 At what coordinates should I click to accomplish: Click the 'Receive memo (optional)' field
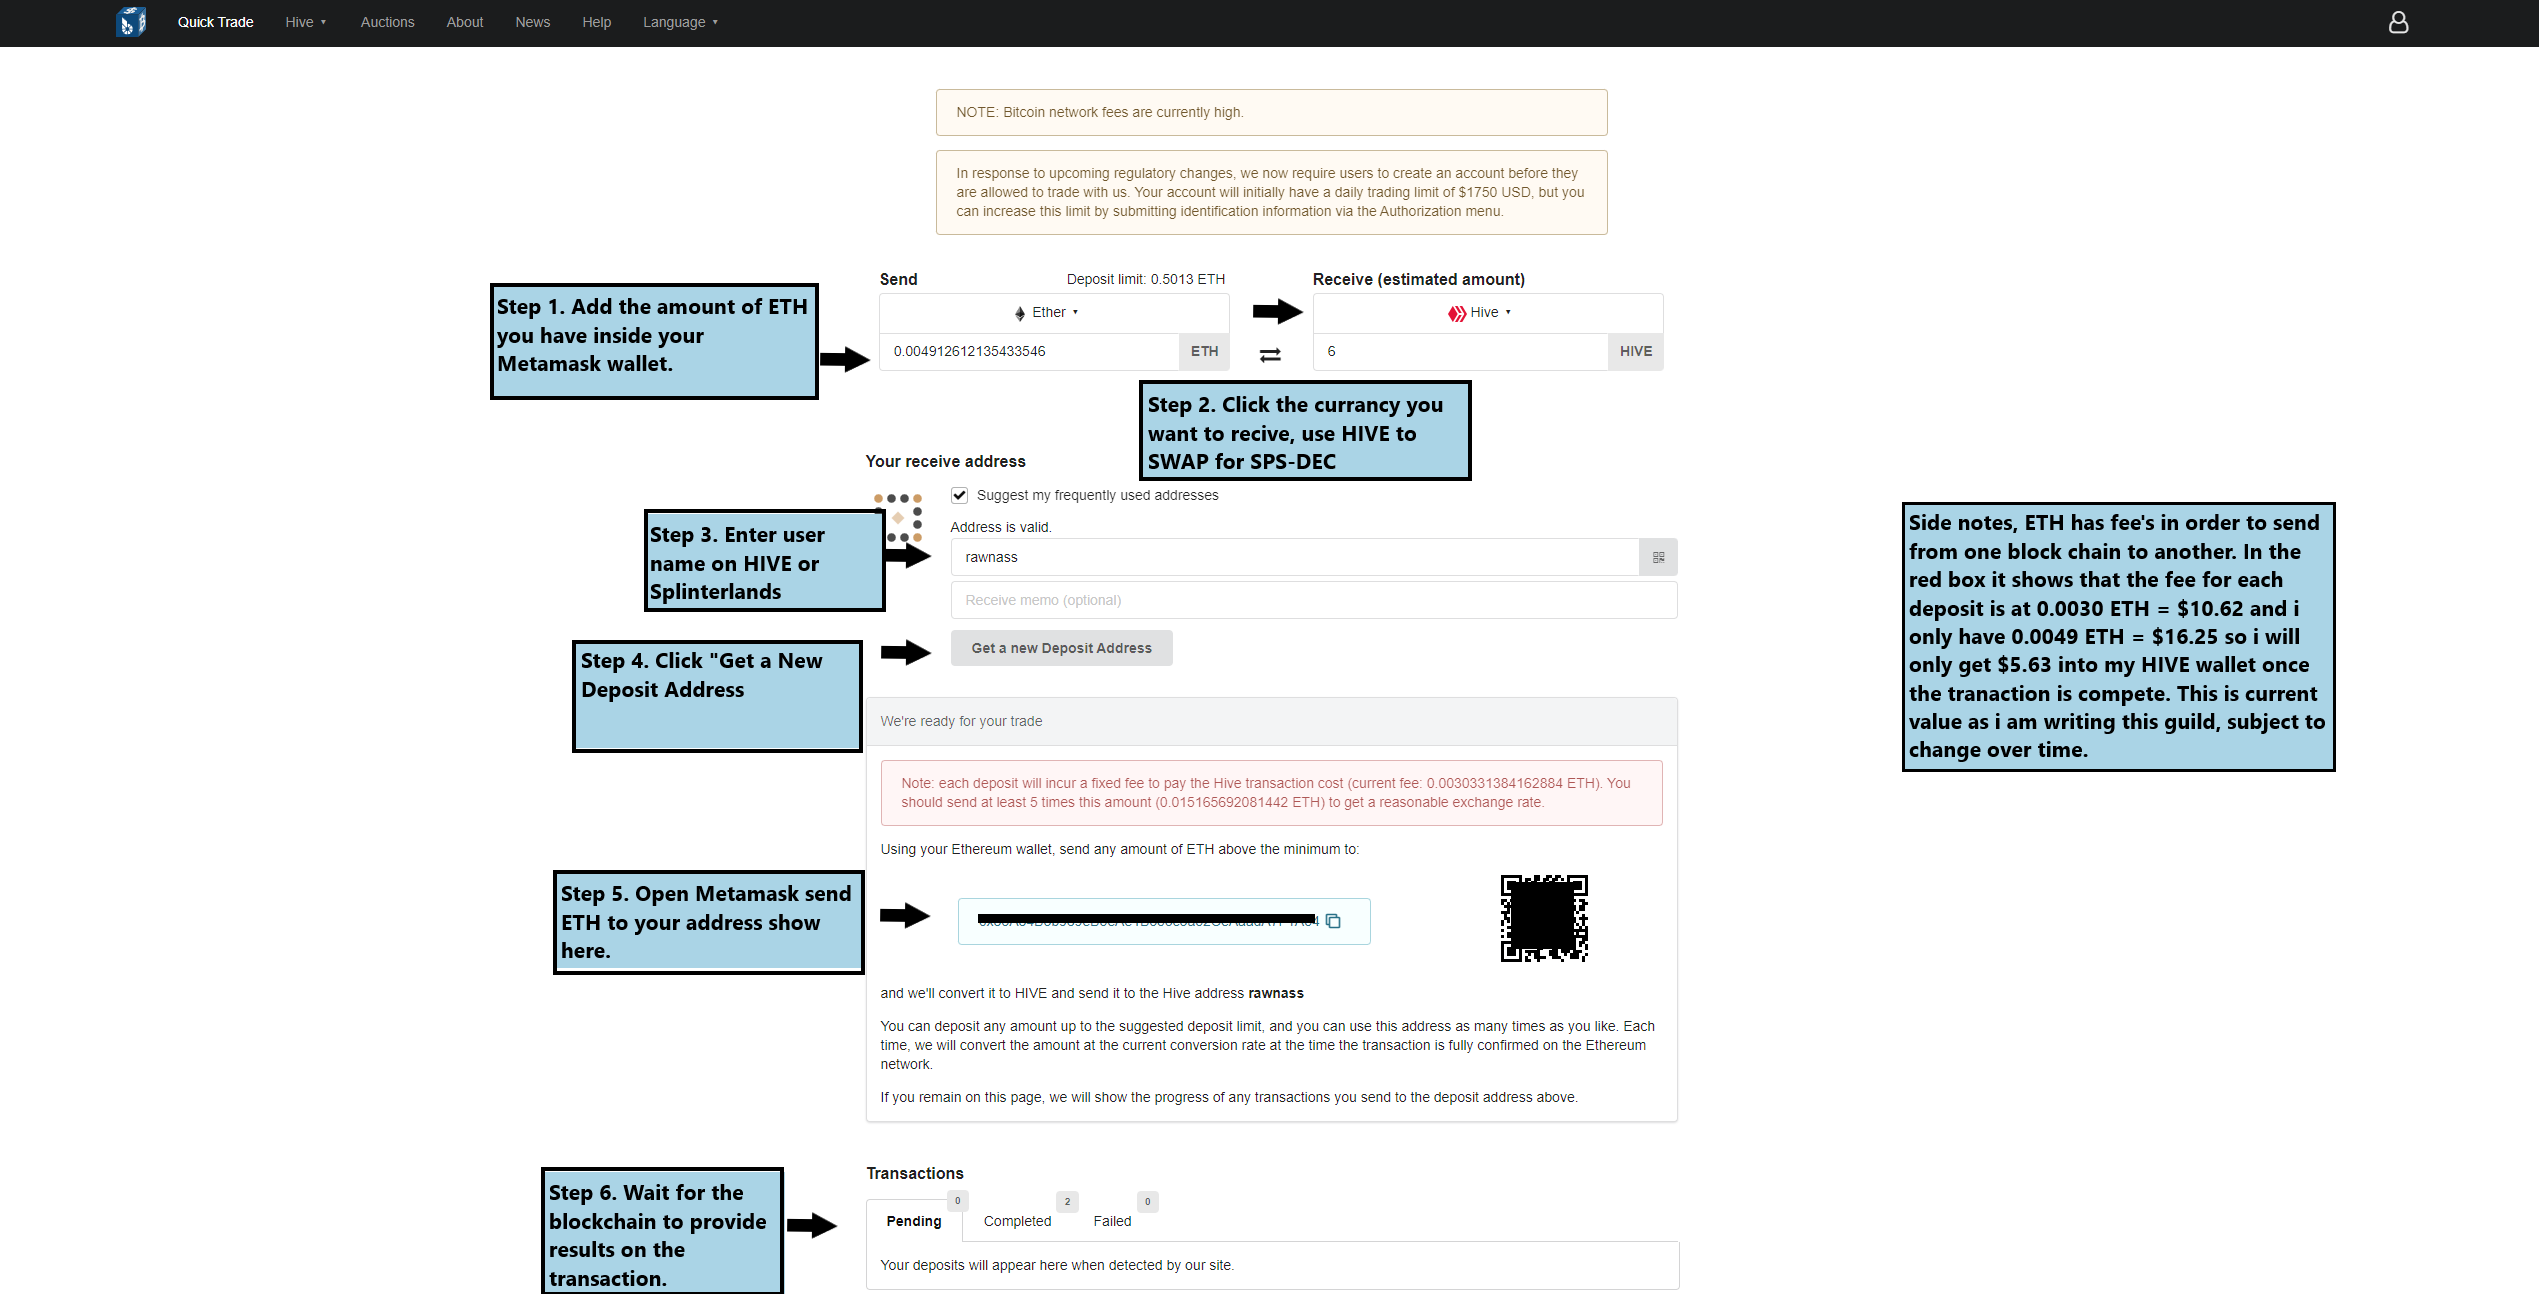1313,600
